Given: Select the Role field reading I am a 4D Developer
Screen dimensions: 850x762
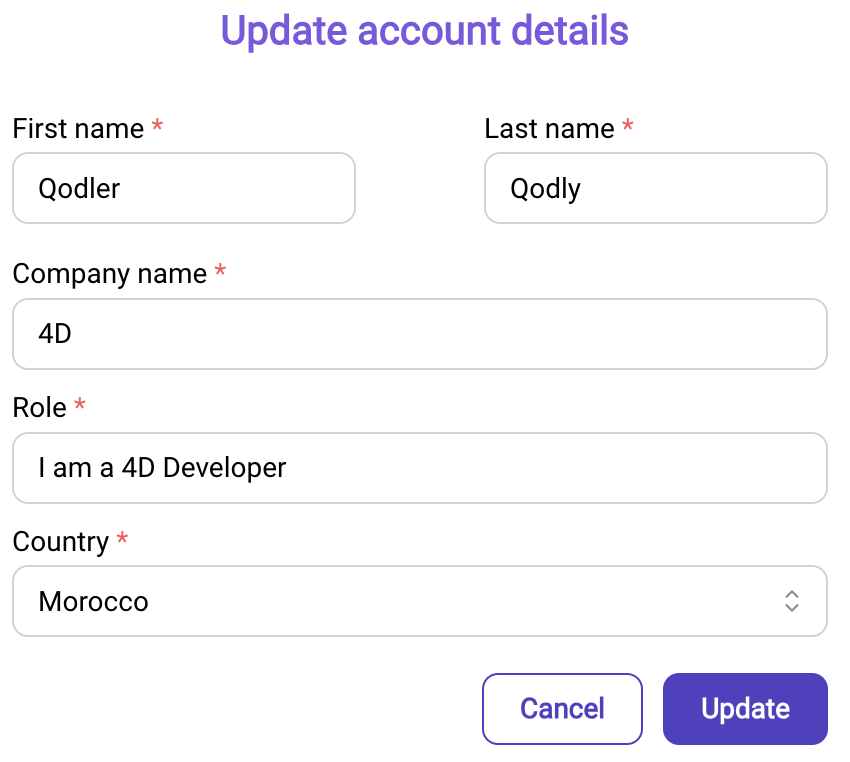Looking at the screenshot, I should coord(420,468).
